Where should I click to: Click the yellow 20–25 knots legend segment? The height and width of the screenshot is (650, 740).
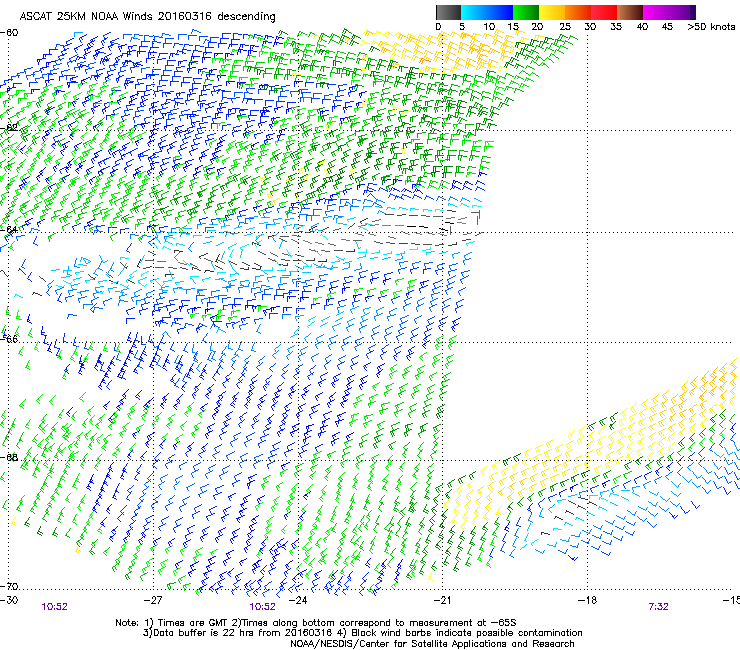[552, 12]
